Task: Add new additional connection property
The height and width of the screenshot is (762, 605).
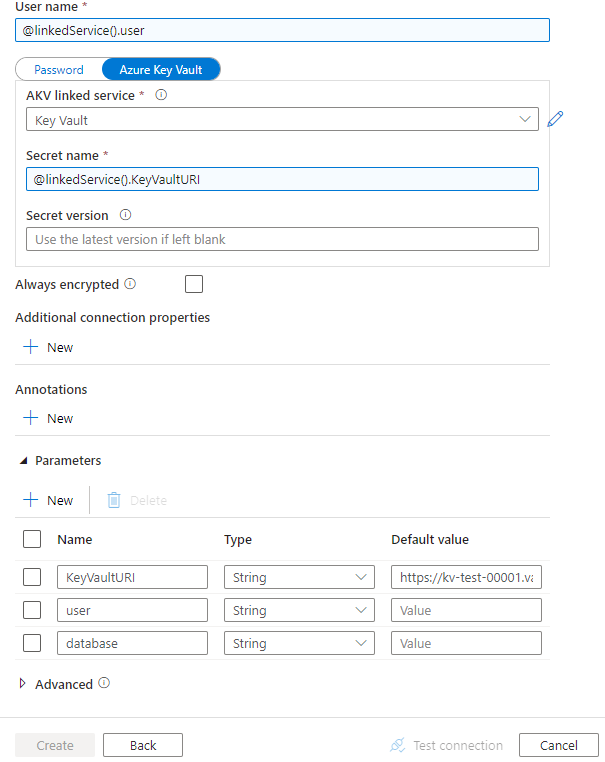Action: tap(48, 347)
